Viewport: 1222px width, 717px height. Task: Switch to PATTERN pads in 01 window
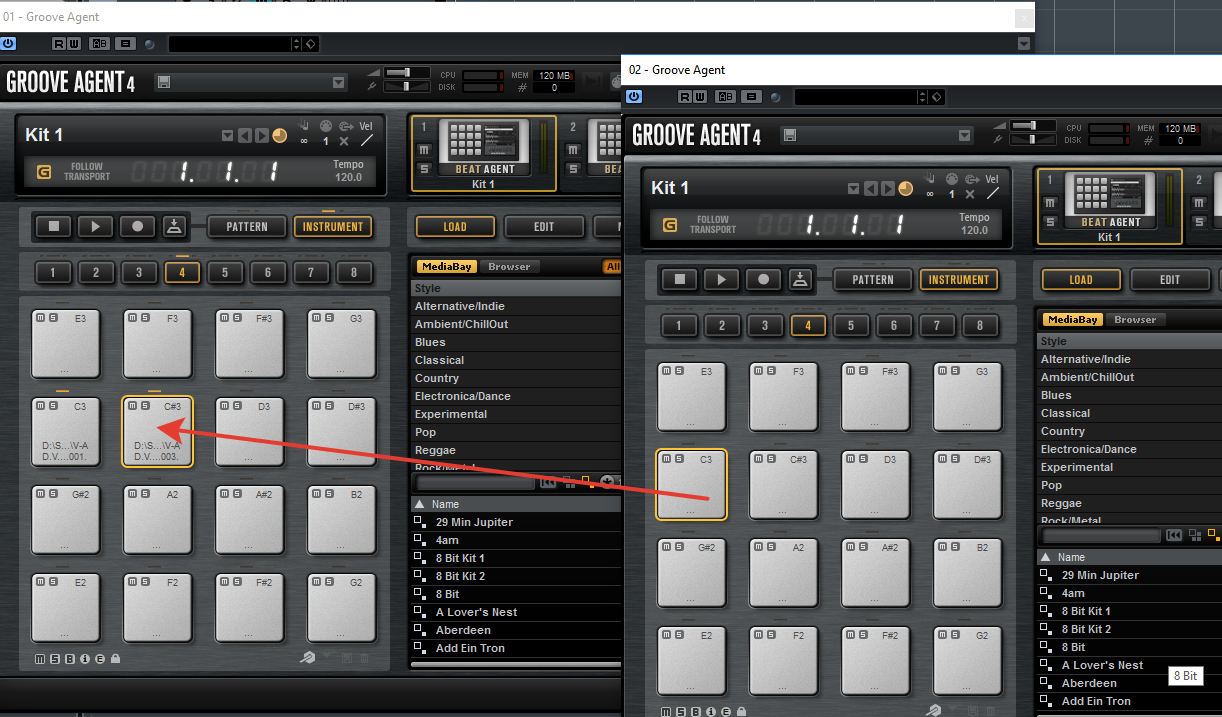246,227
